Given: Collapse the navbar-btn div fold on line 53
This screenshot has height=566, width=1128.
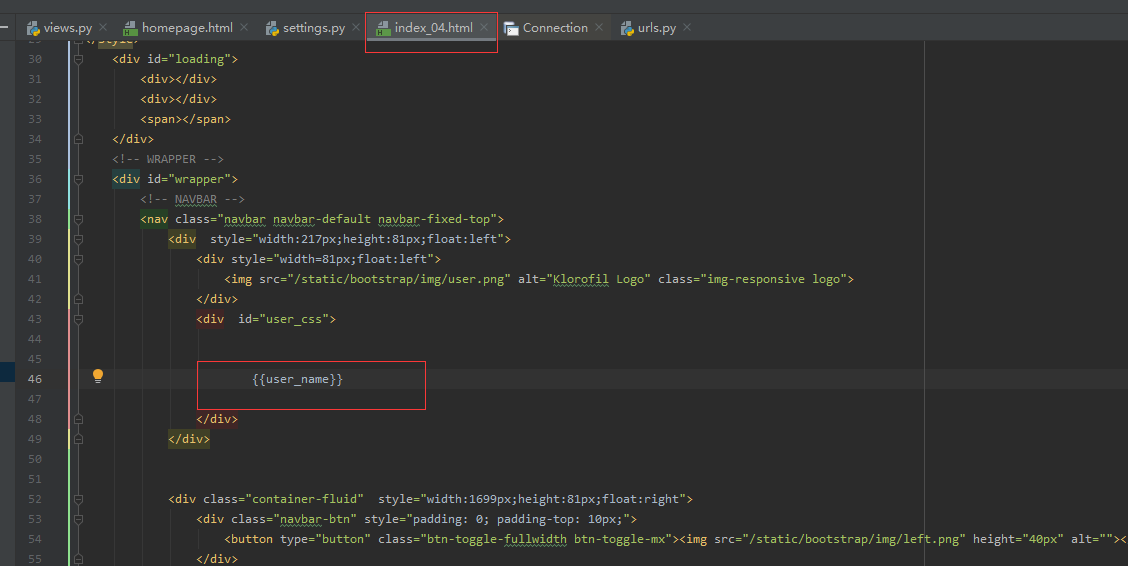Looking at the screenshot, I should pos(78,519).
